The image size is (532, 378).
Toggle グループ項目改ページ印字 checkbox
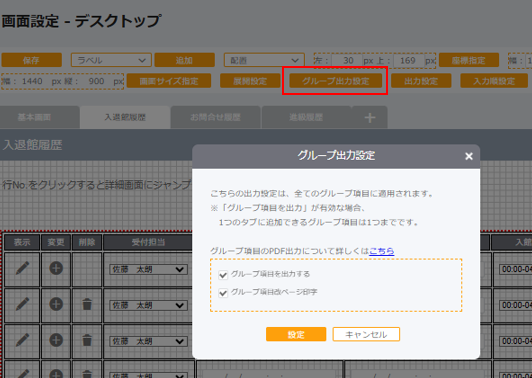tap(223, 292)
